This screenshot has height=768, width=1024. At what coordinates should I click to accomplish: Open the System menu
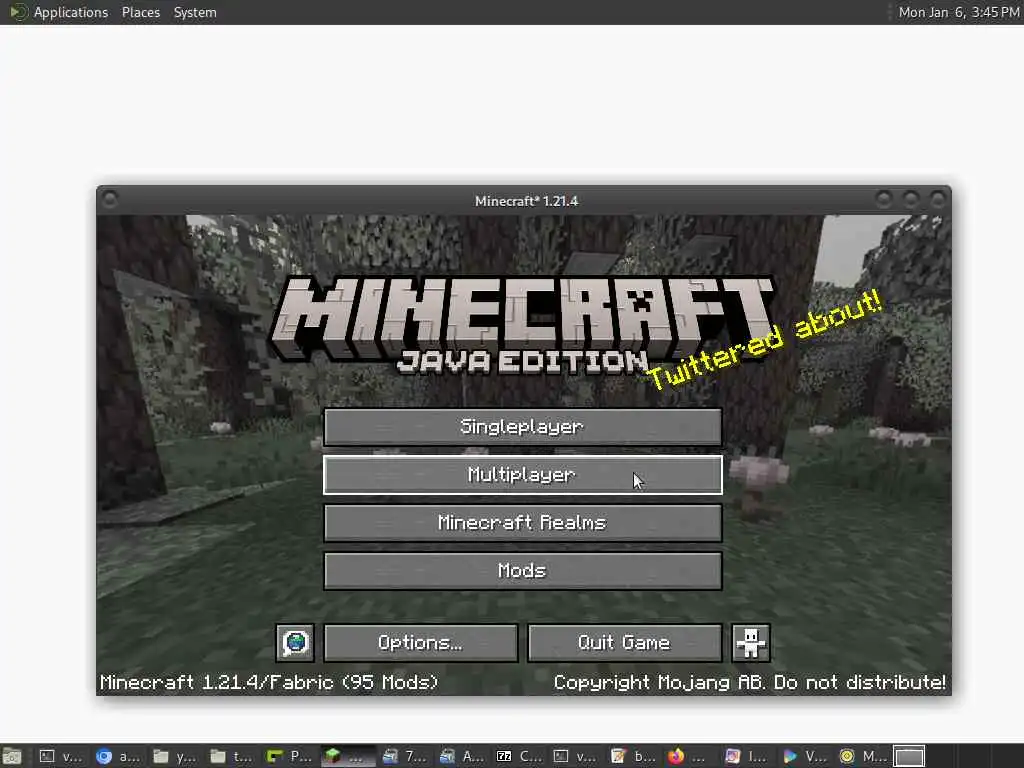point(195,12)
